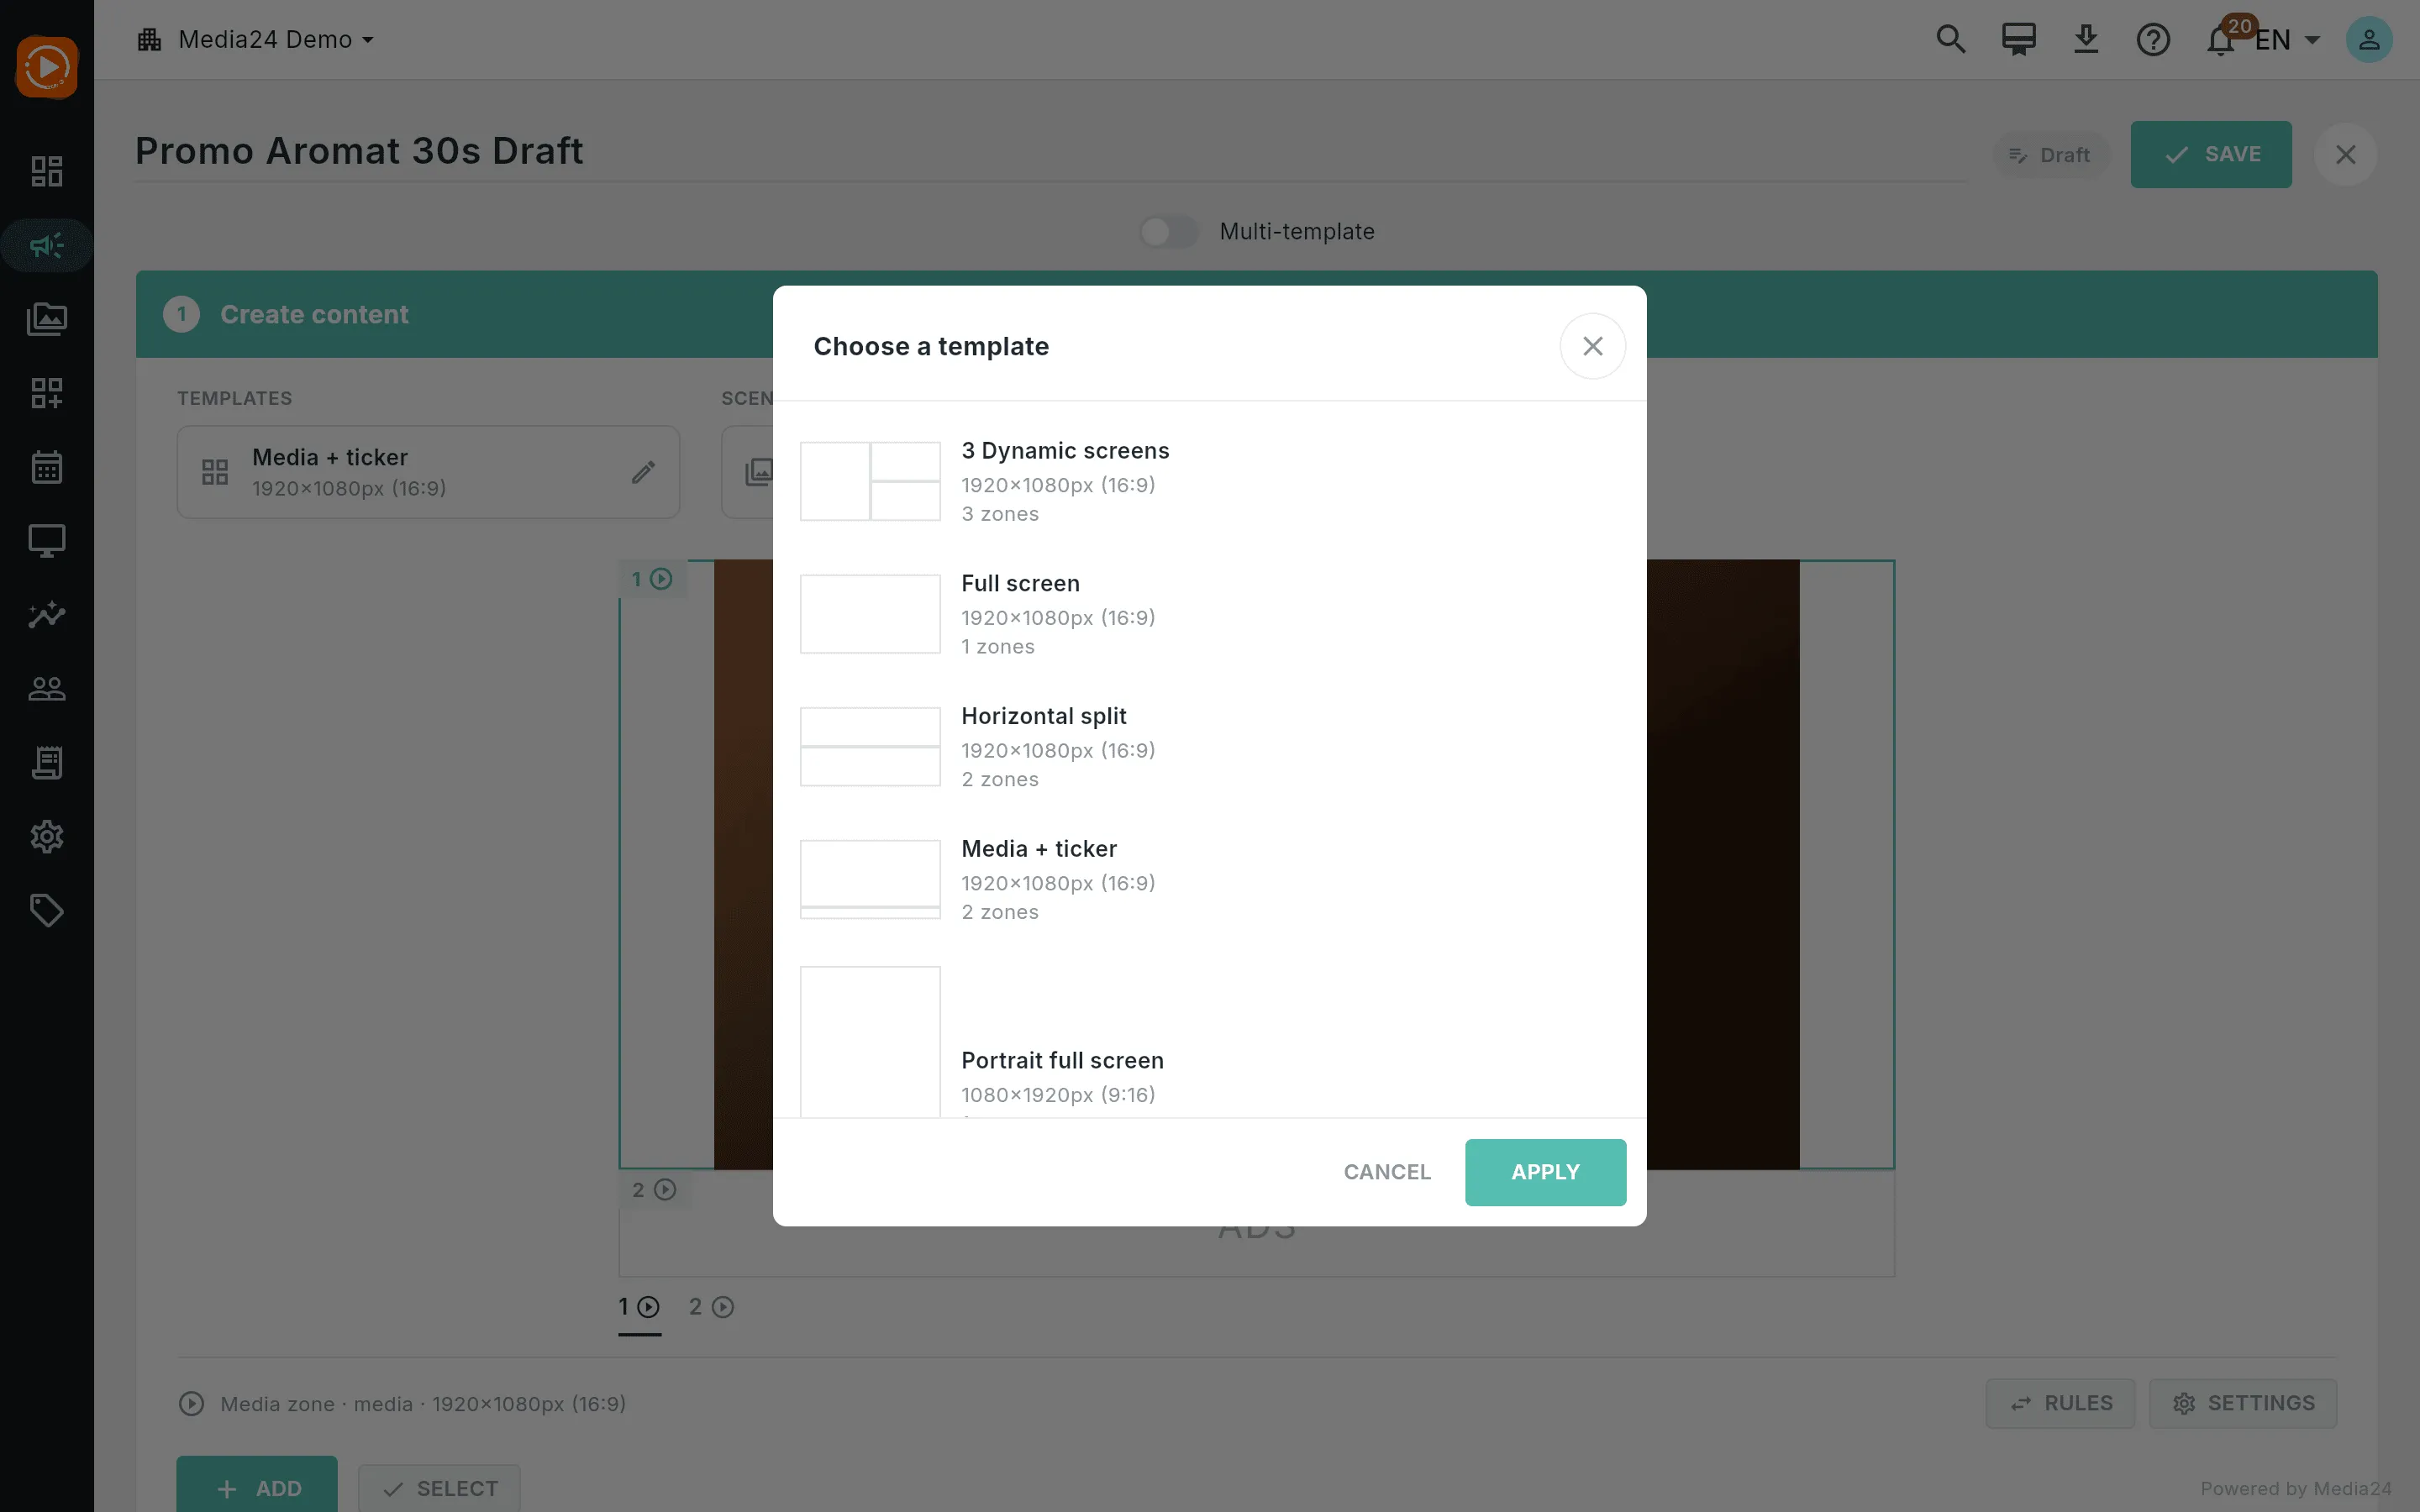This screenshot has width=2420, height=1512.
Task: Click the Save button
Action: point(2211,154)
